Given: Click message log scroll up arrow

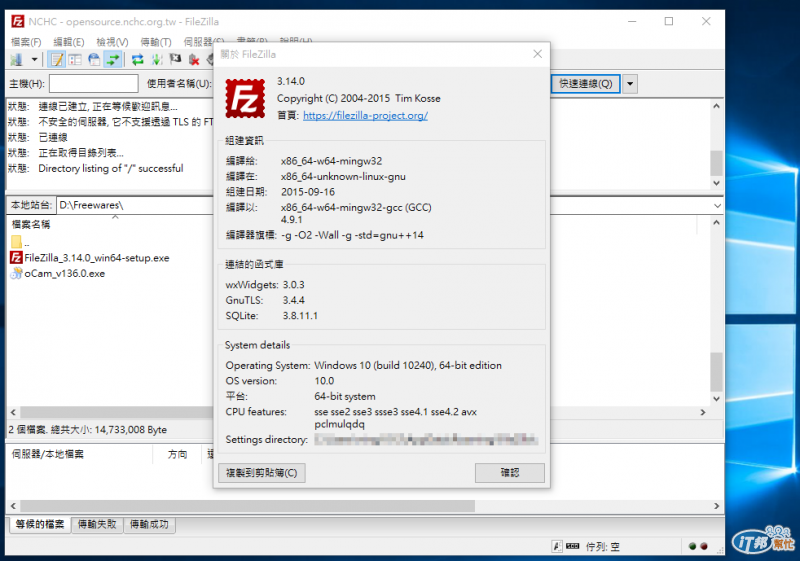Looking at the screenshot, I should pos(716,106).
